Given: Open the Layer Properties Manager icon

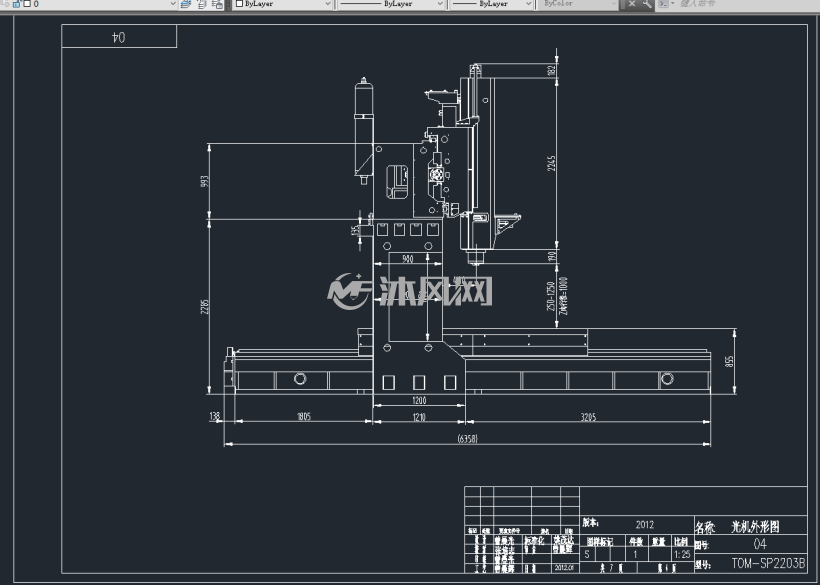Looking at the screenshot, I should click(x=186, y=4).
